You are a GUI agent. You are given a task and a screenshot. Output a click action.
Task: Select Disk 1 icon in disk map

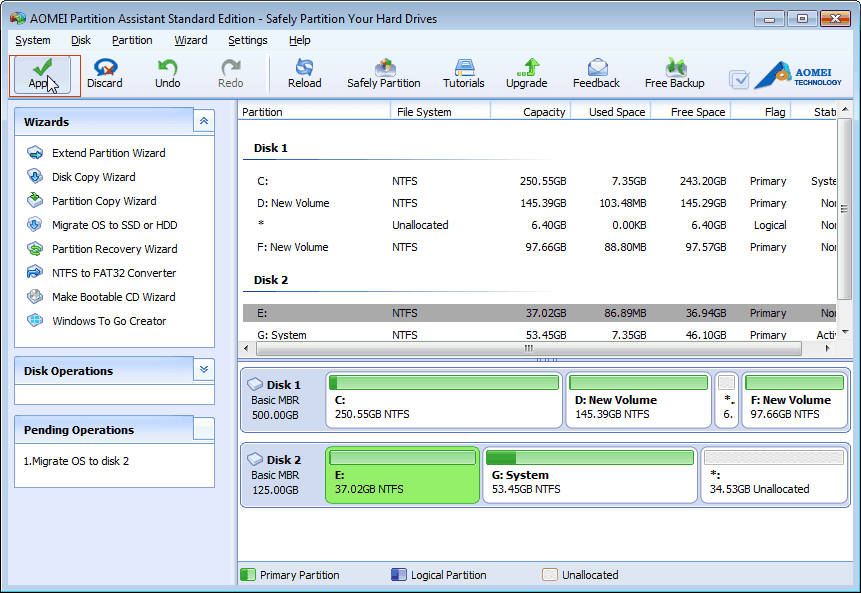(255, 384)
